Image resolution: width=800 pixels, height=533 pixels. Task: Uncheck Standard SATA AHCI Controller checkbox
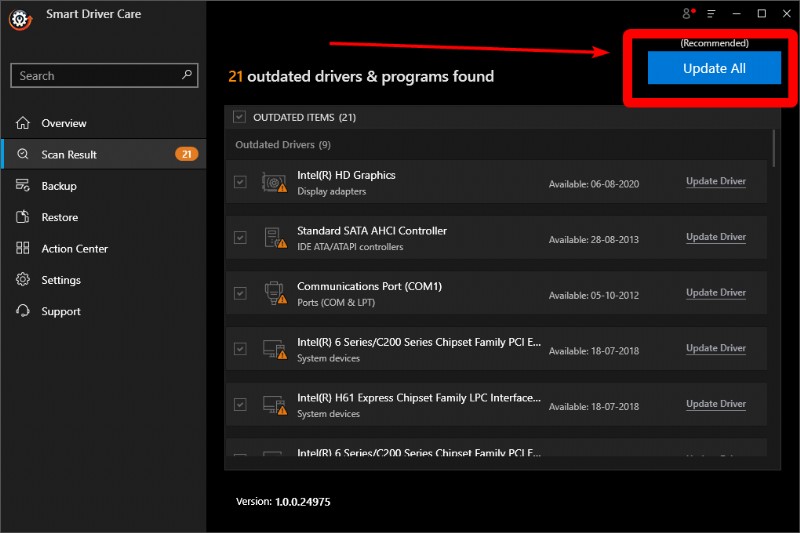coord(240,237)
